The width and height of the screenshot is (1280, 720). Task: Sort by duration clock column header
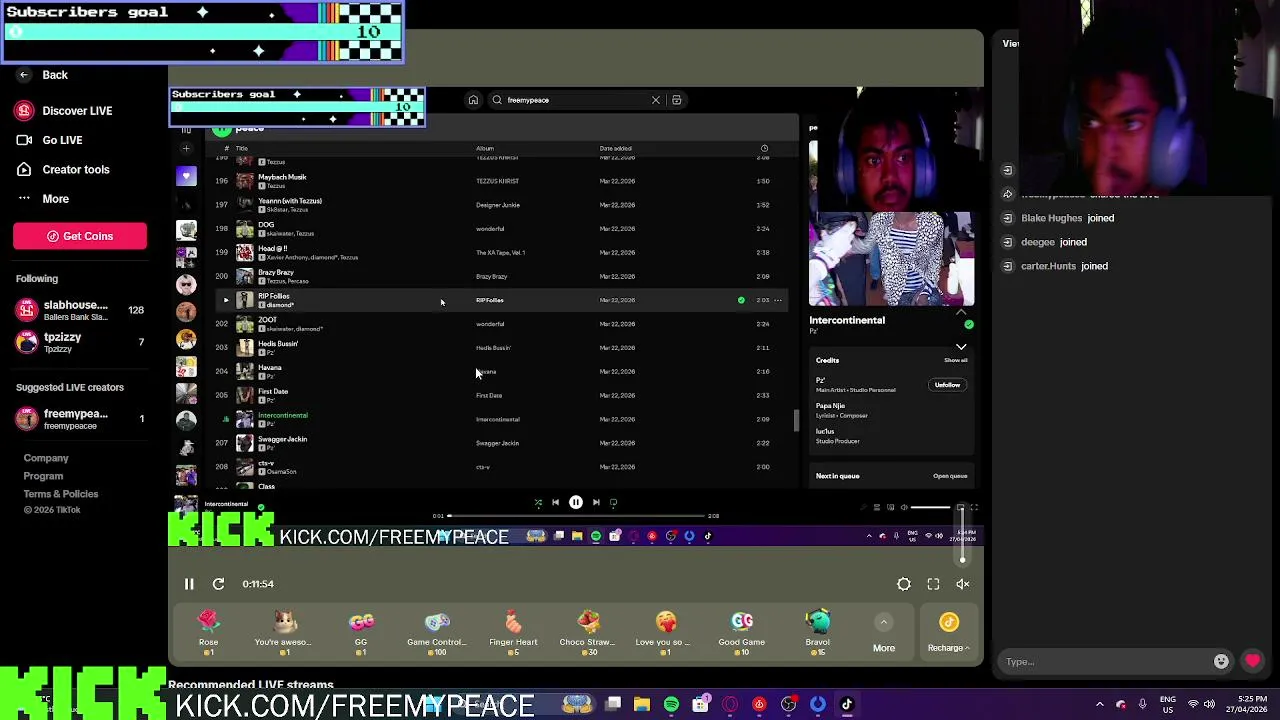click(764, 149)
